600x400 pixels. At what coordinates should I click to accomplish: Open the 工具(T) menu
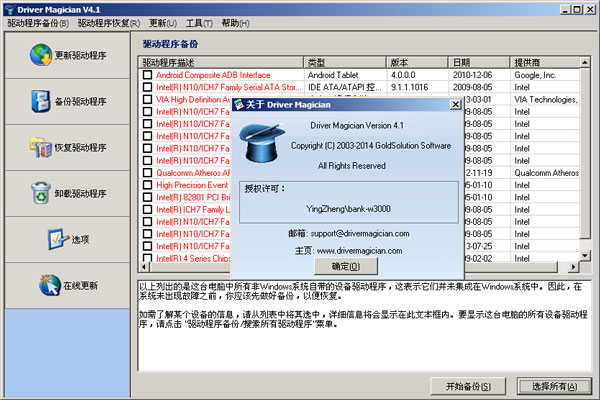pos(199,23)
